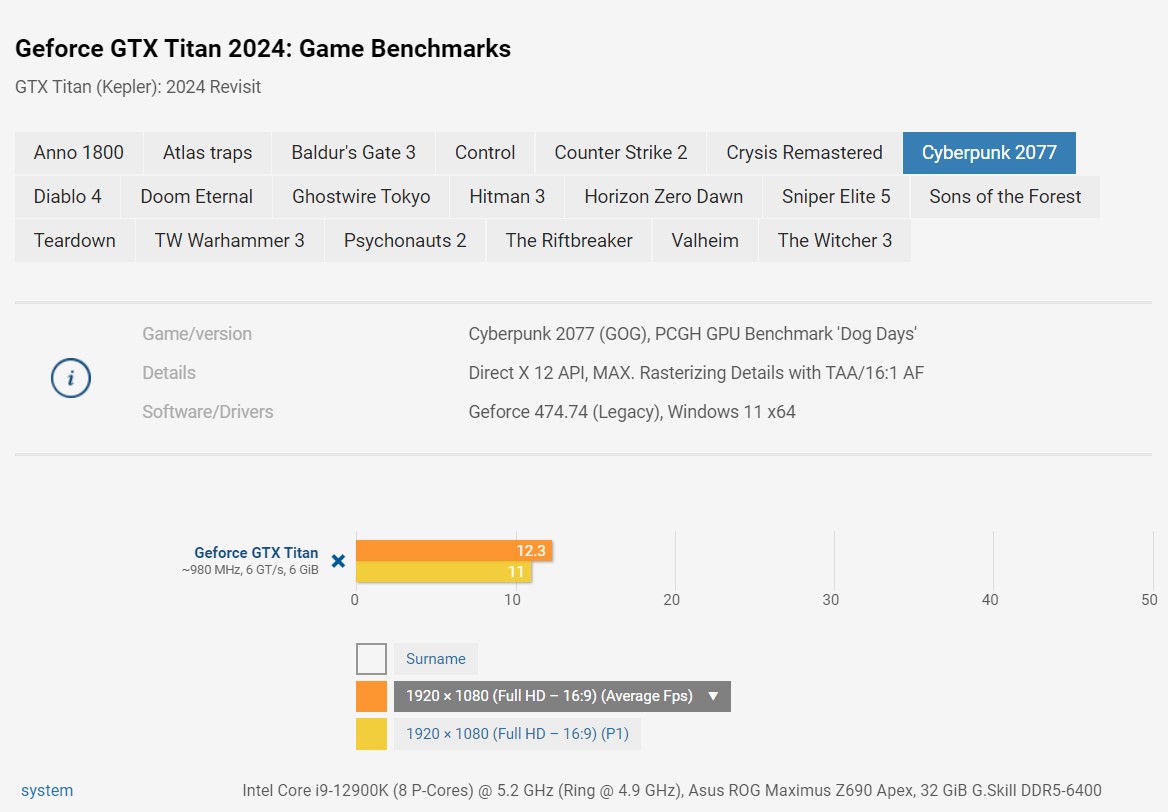Select the Baldur's Gate 3 tab
This screenshot has height=812, width=1168.
click(x=353, y=153)
